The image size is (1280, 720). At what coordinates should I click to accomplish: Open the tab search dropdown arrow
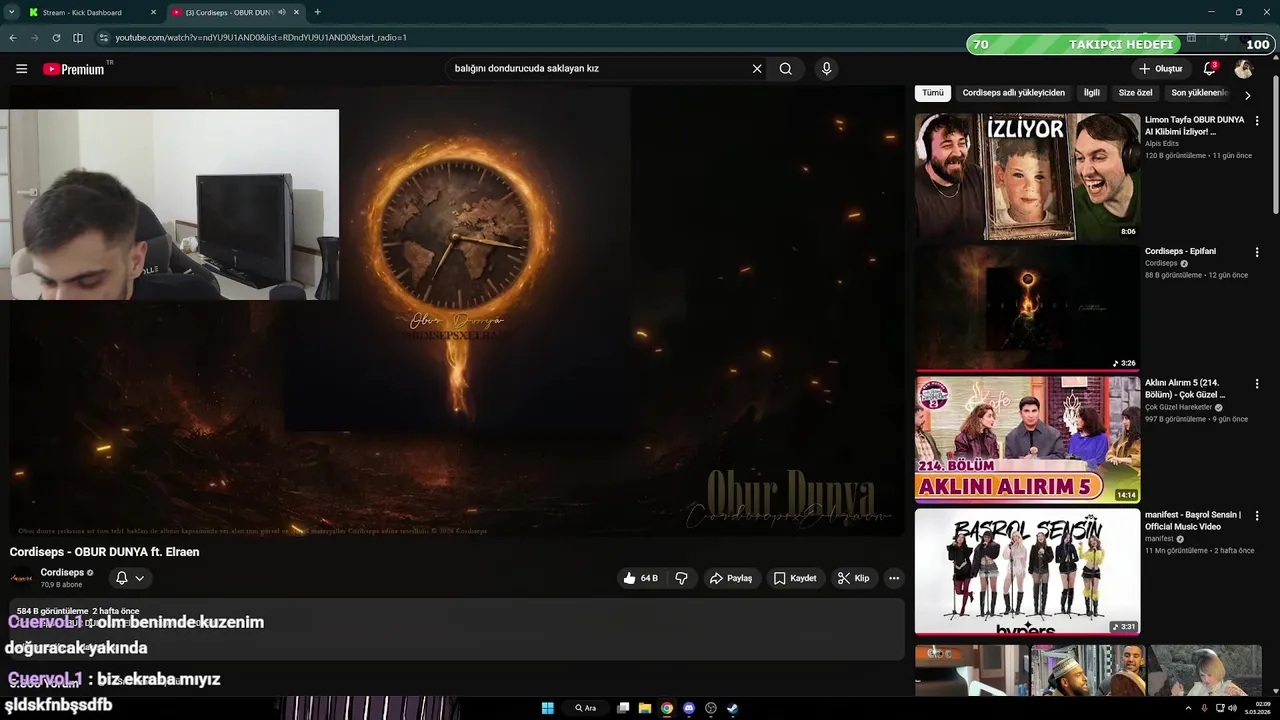click(x=11, y=12)
